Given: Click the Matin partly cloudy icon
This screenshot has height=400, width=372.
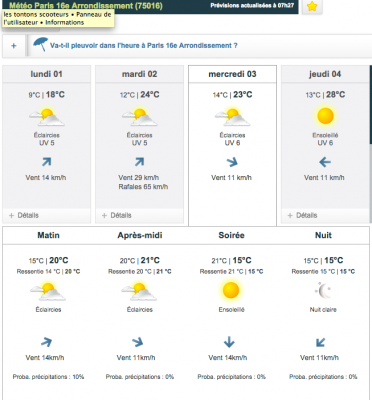Looking at the screenshot, I should point(48,291).
